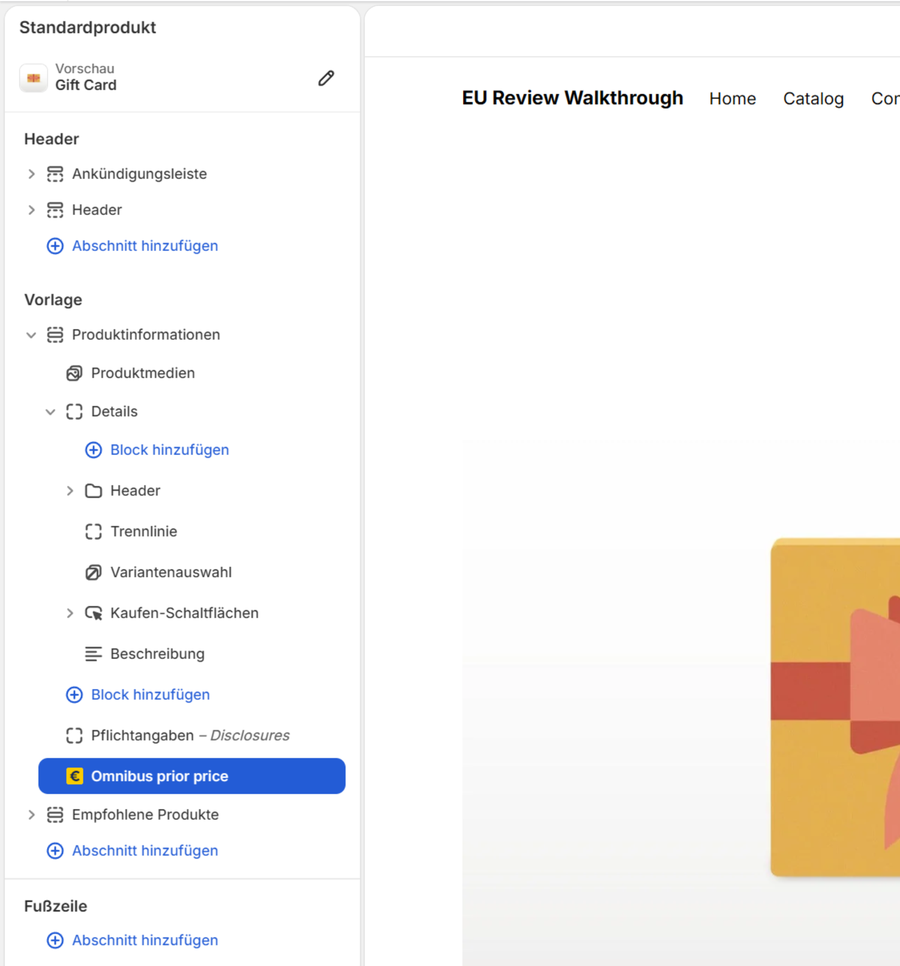Expand the Kaufen-Schaltflächen block
Viewport: 900px width, 966px height.
point(70,614)
